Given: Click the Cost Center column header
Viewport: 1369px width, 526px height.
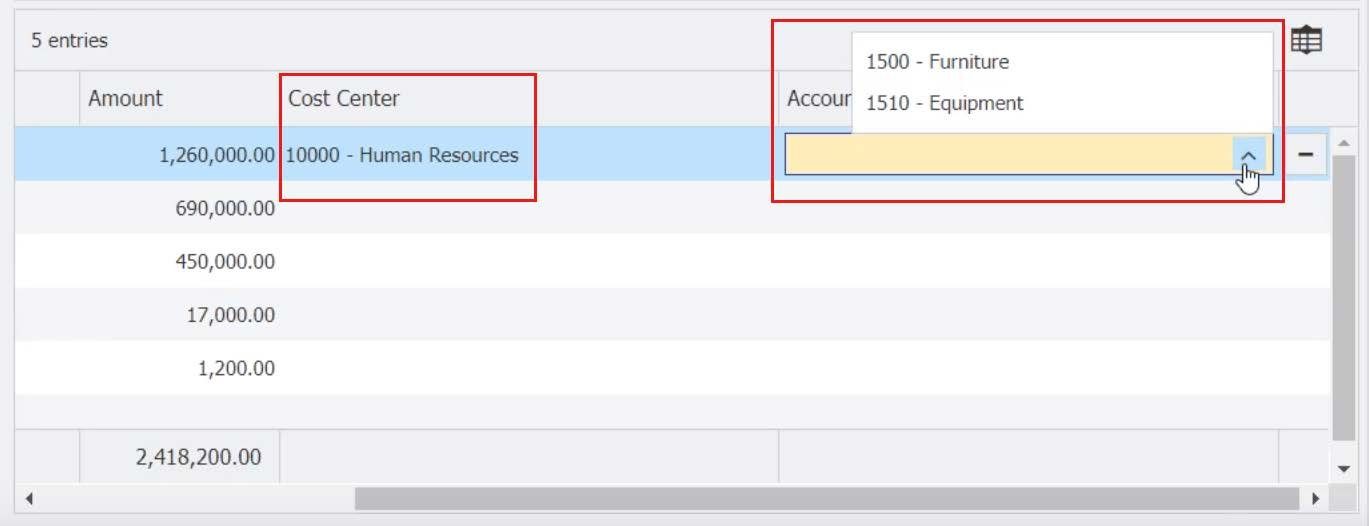Looking at the screenshot, I should [x=529, y=98].
